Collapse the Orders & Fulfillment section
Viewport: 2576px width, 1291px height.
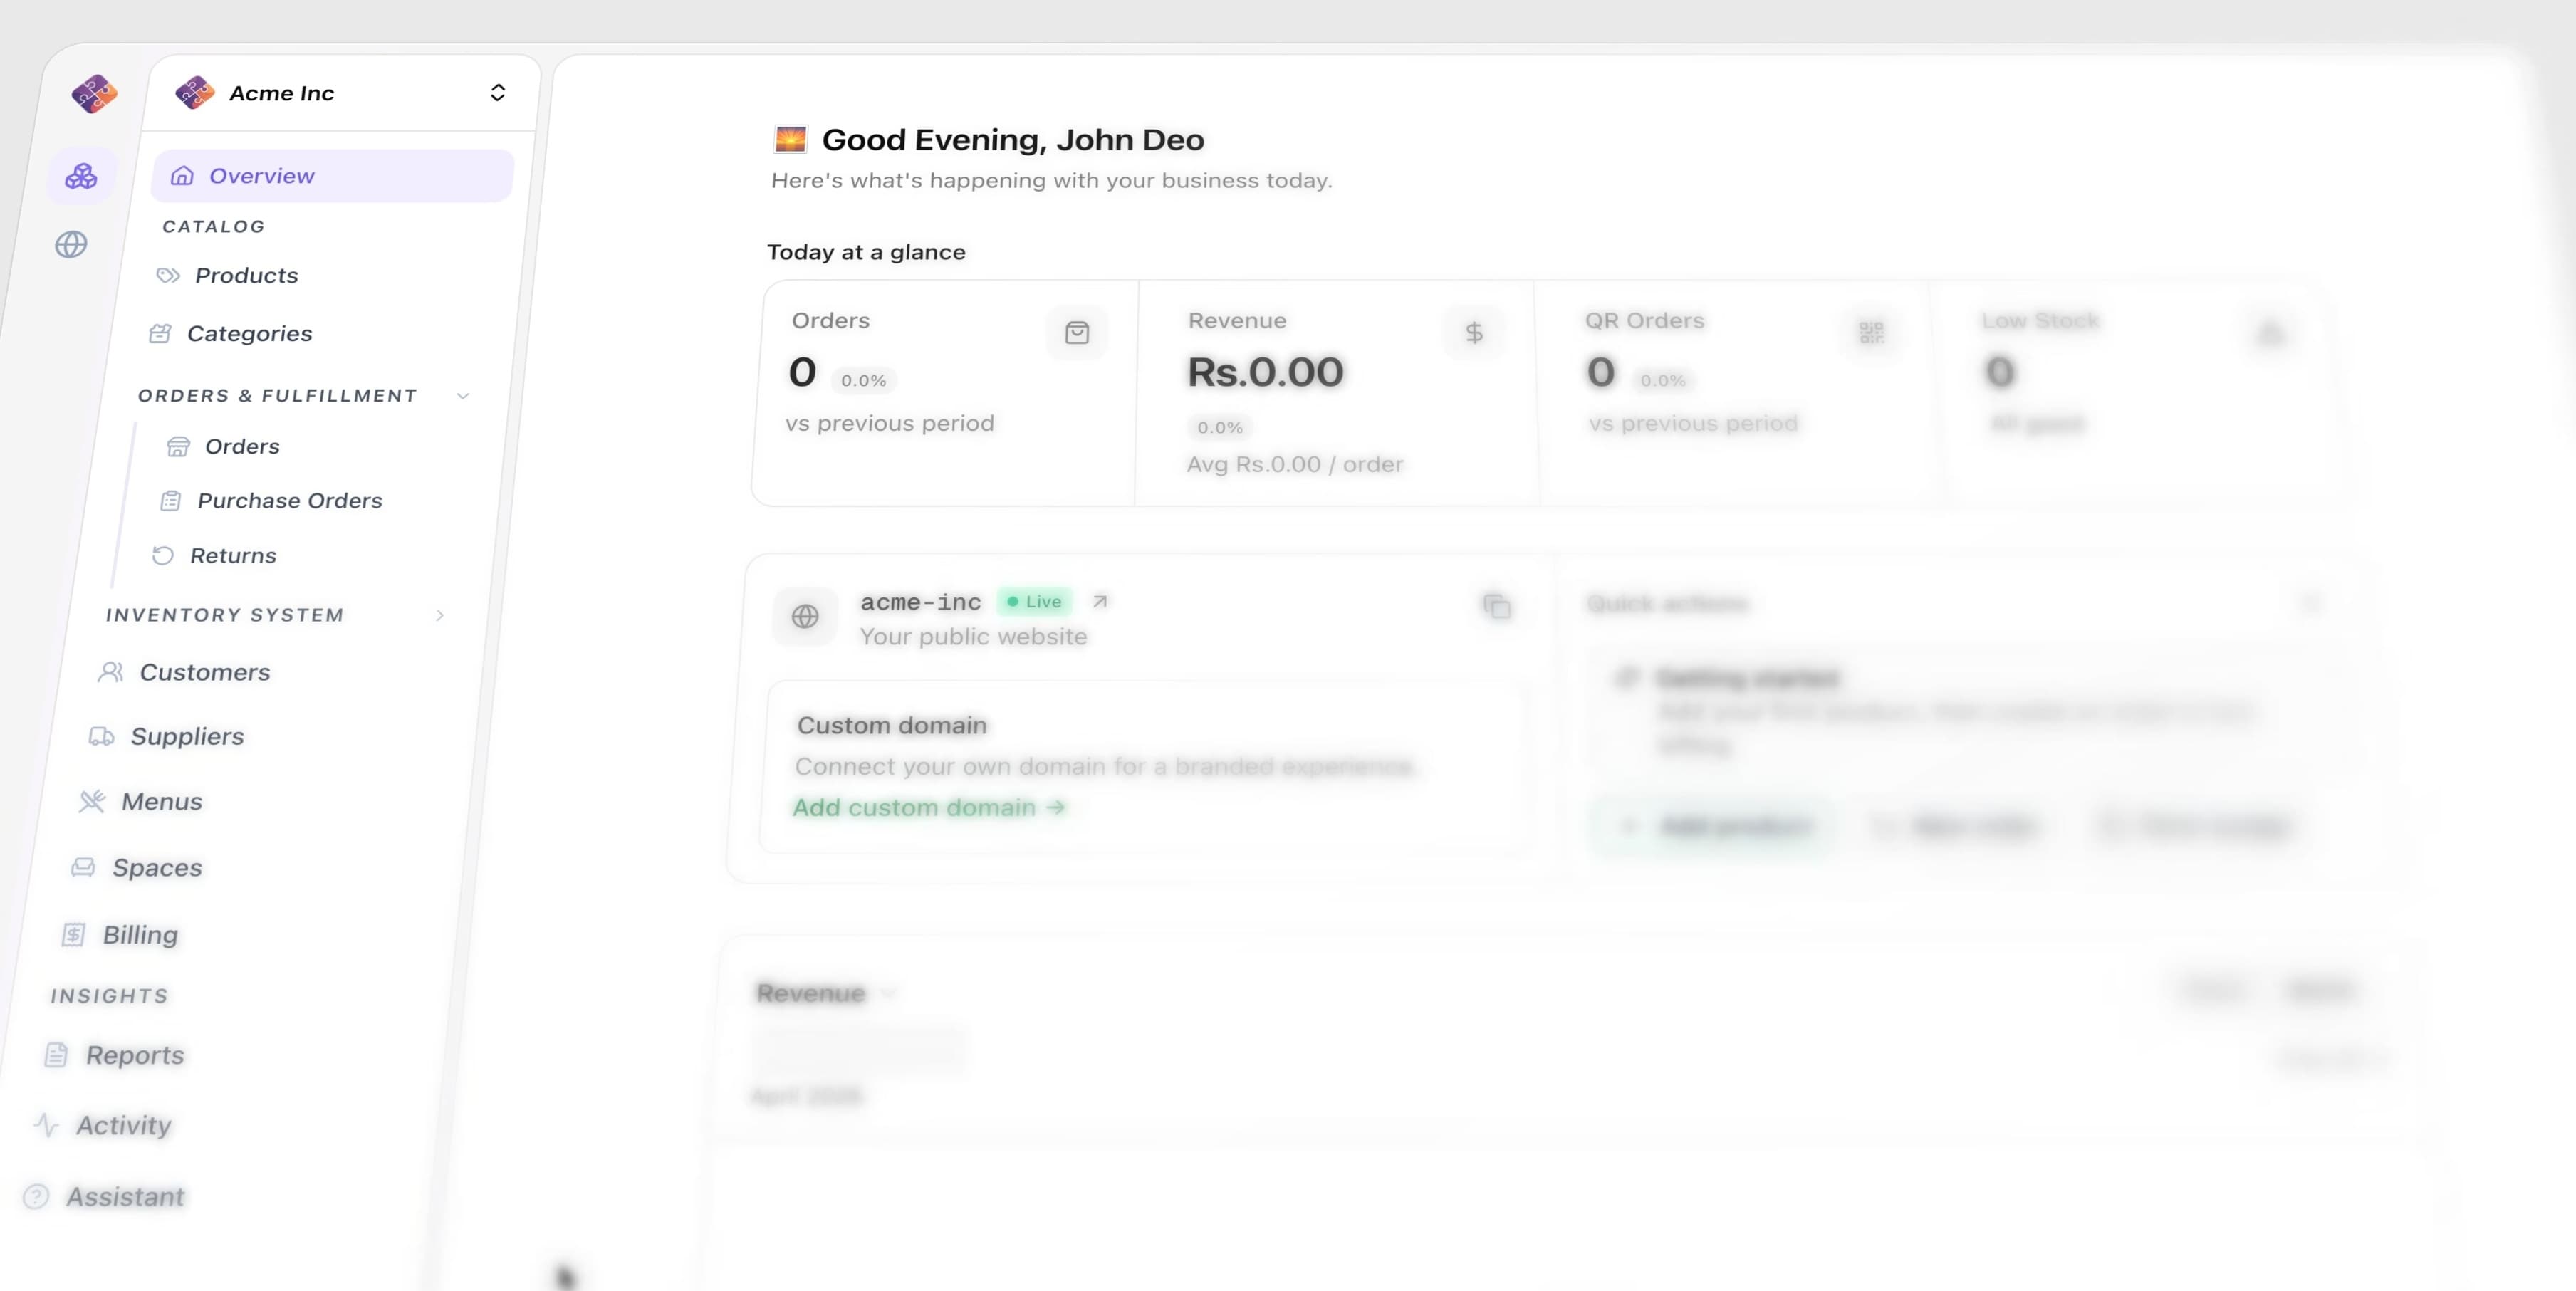click(x=462, y=395)
